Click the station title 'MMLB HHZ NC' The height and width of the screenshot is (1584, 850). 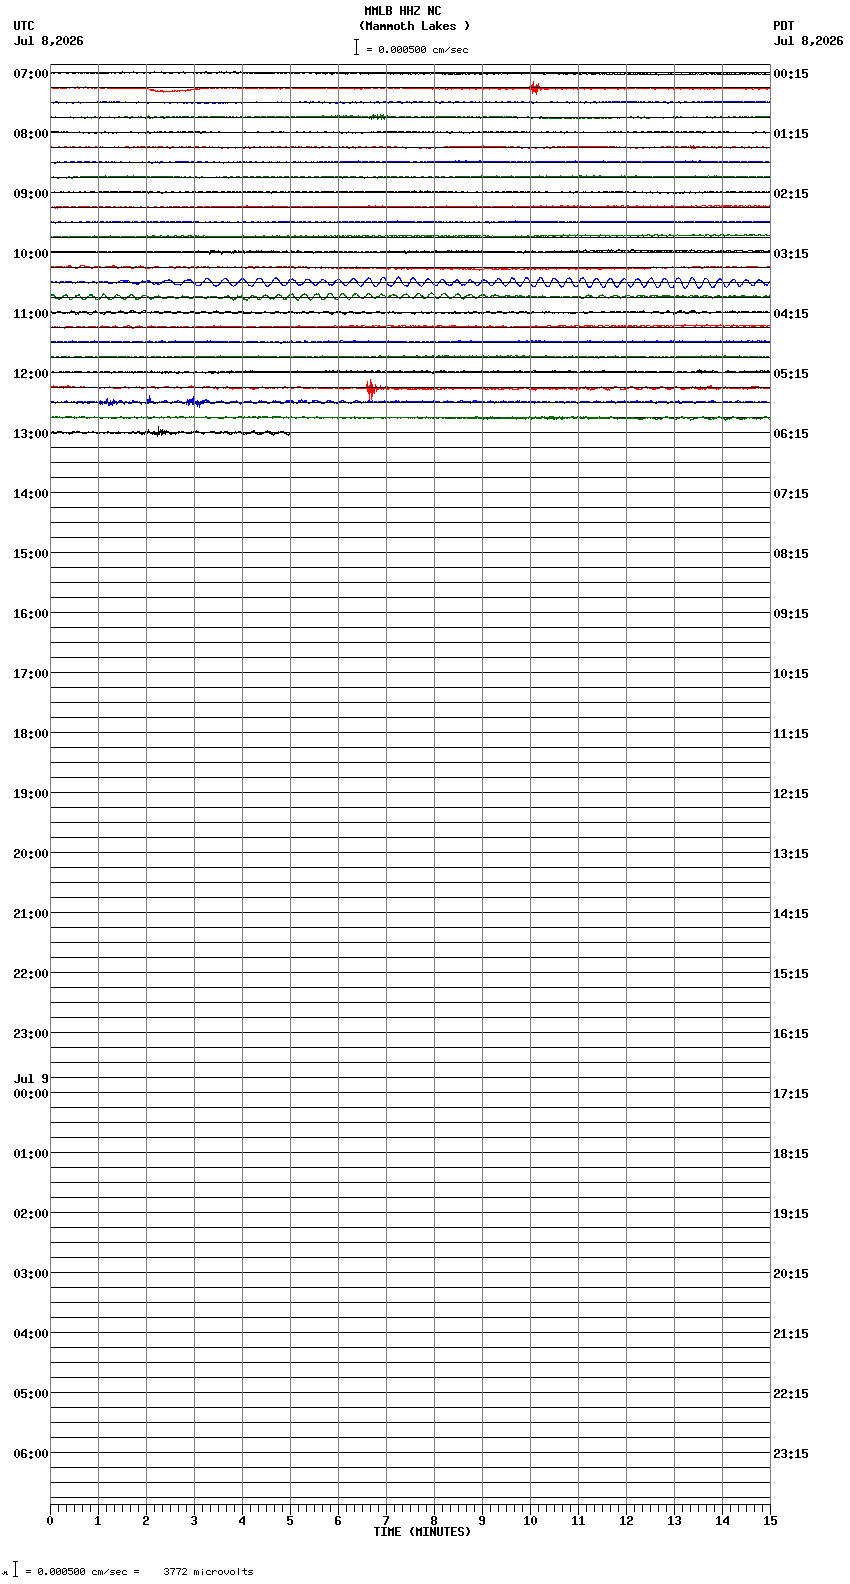pos(402,11)
